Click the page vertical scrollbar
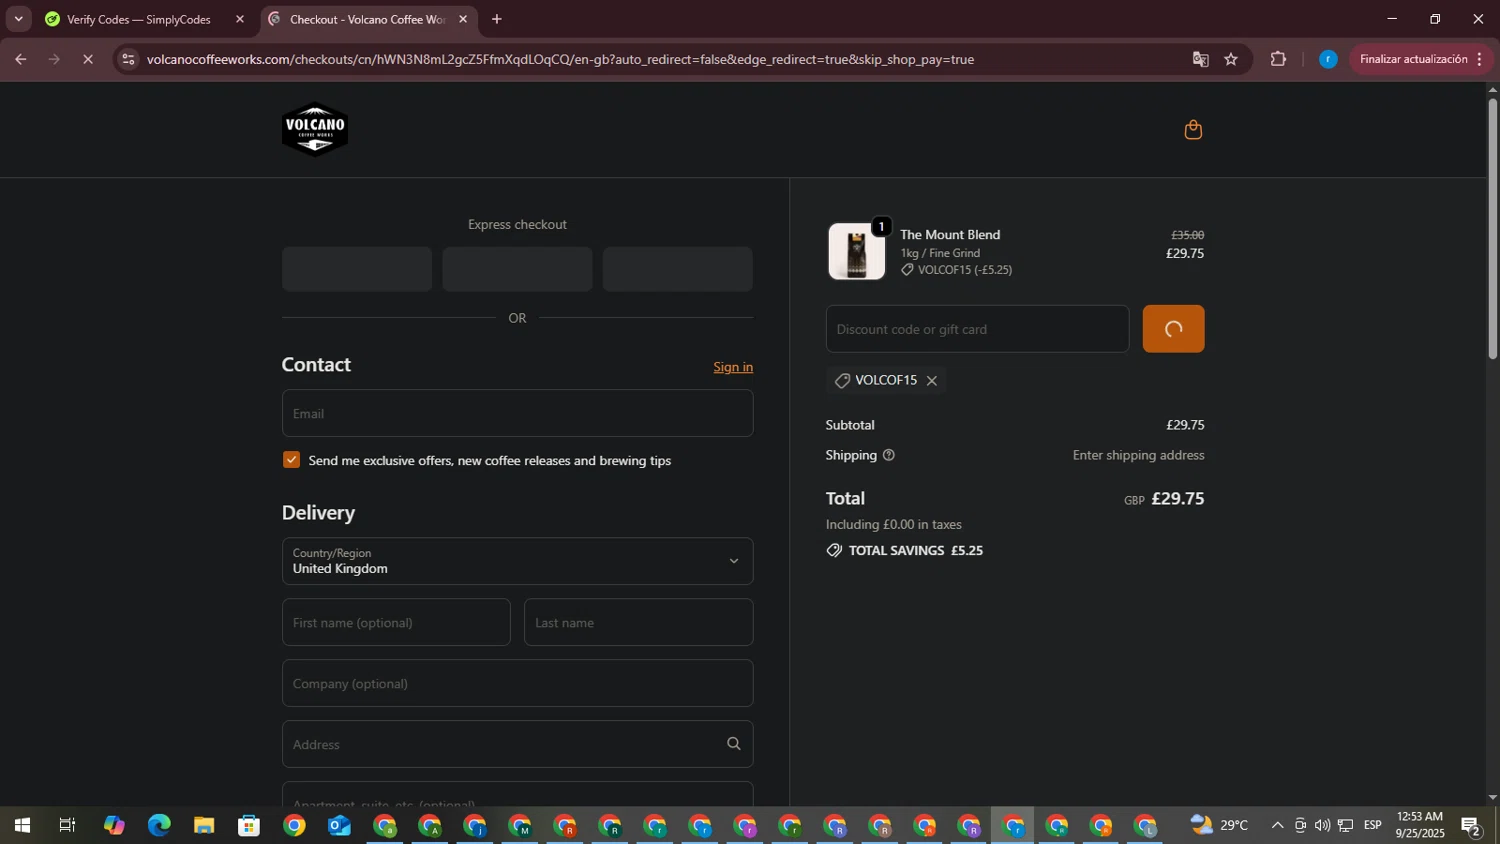Image resolution: width=1500 pixels, height=844 pixels. click(x=1492, y=230)
